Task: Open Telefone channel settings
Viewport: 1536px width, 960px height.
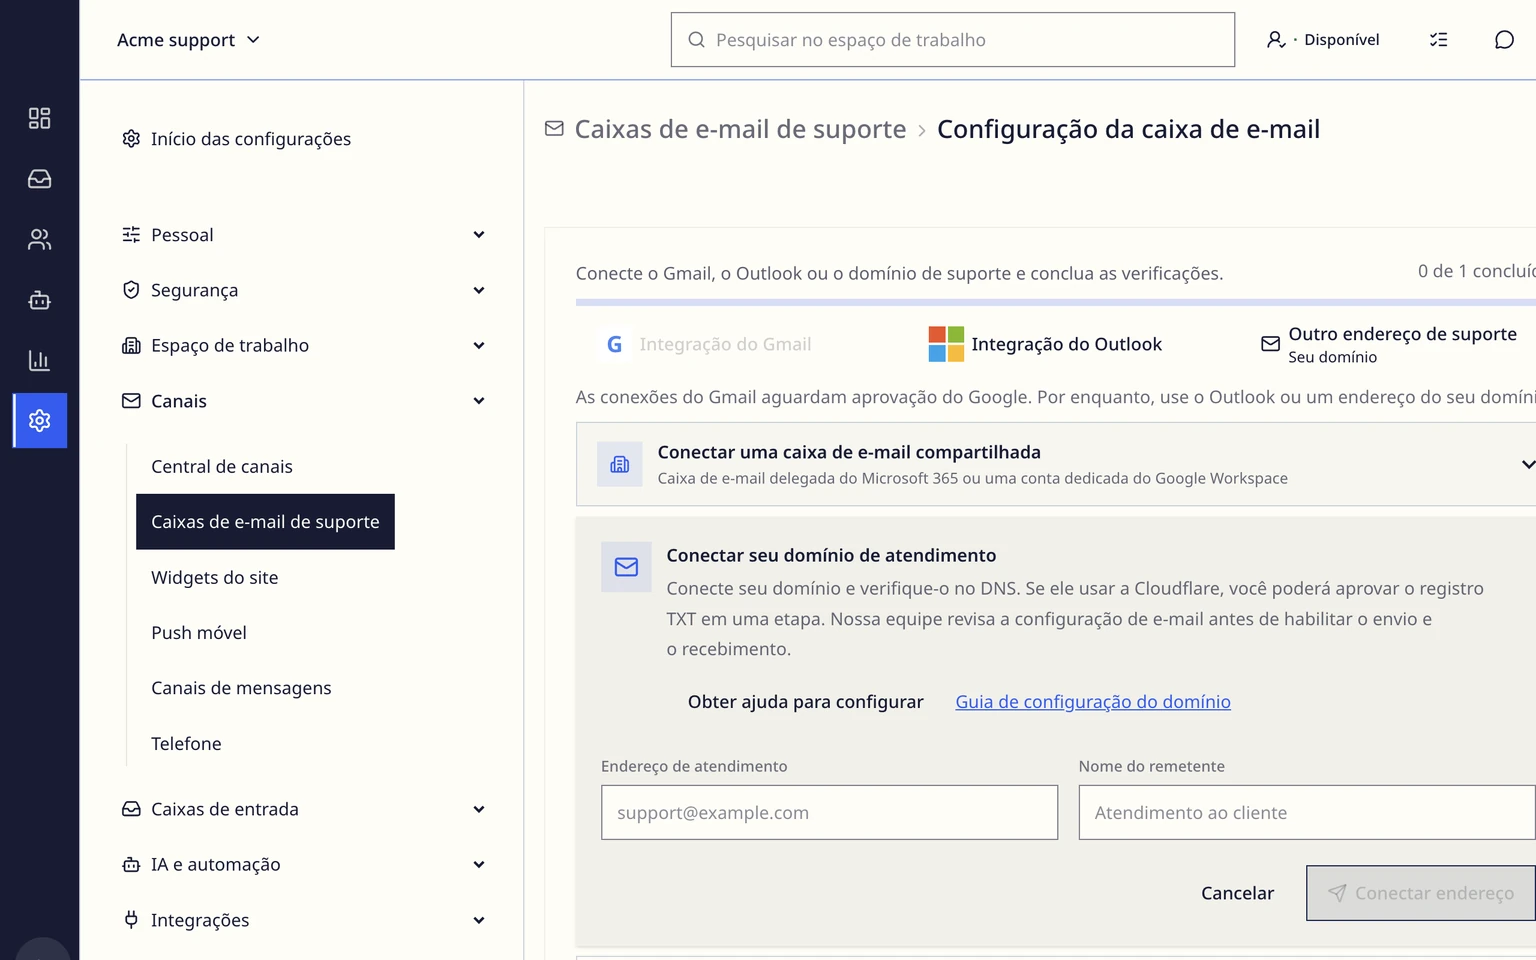Action: pyautogui.click(x=186, y=744)
